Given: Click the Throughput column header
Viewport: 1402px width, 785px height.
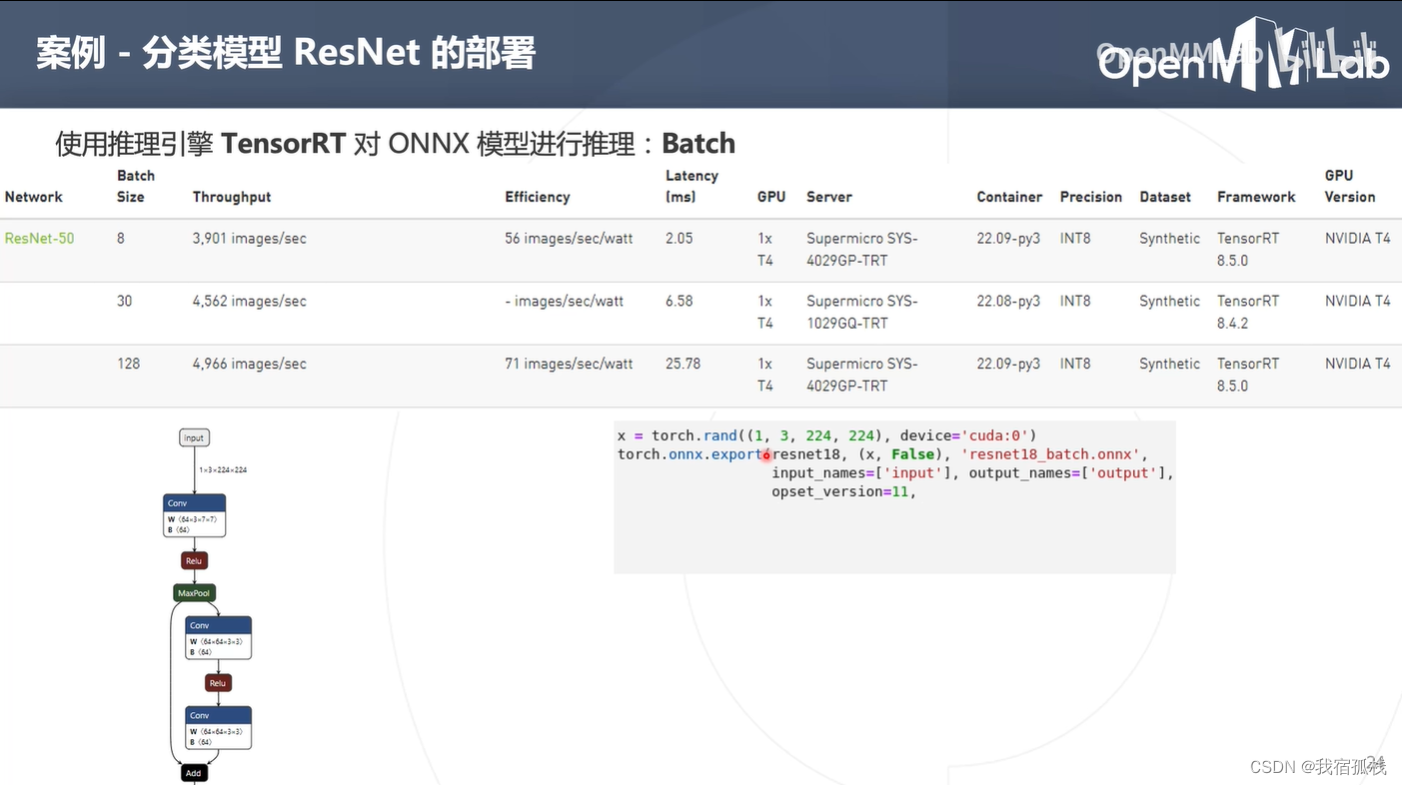Looking at the screenshot, I should 232,197.
